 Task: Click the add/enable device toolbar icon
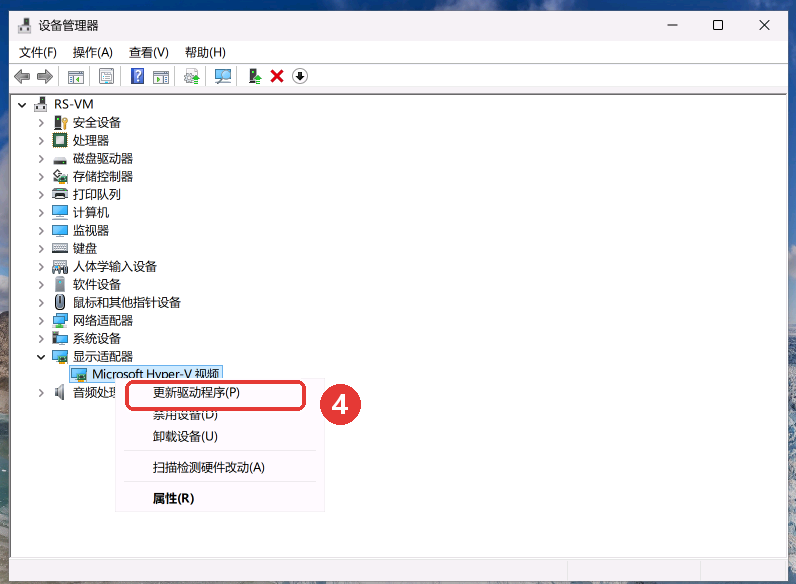[254, 77]
